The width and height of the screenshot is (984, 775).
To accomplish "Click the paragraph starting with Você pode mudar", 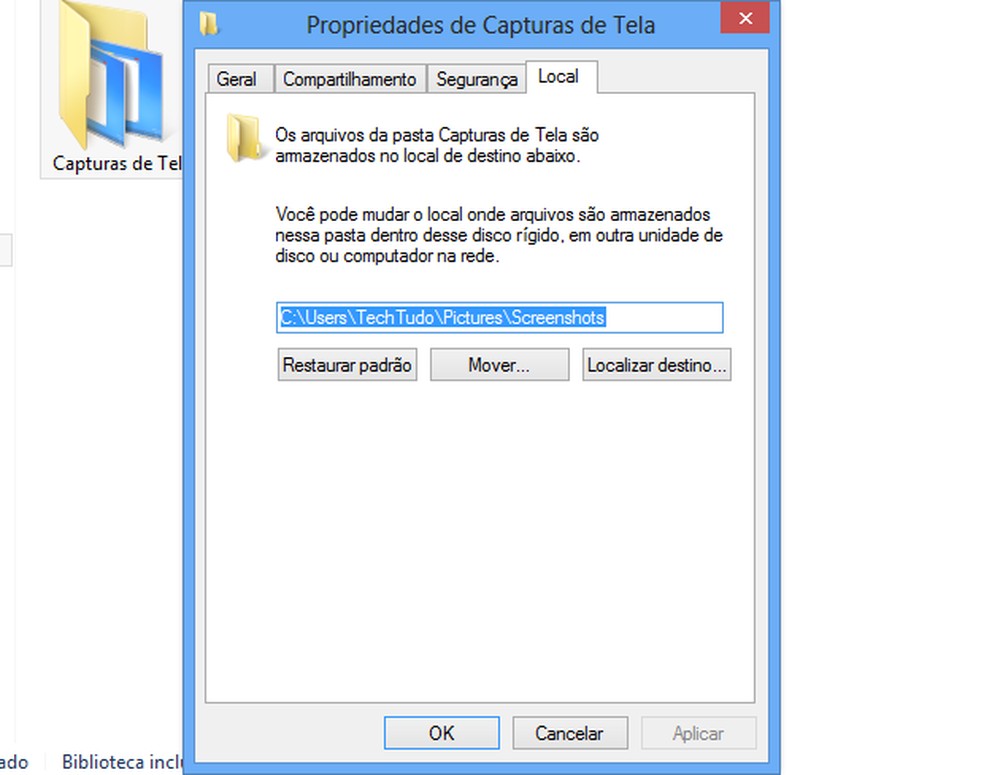I will (x=499, y=235).
